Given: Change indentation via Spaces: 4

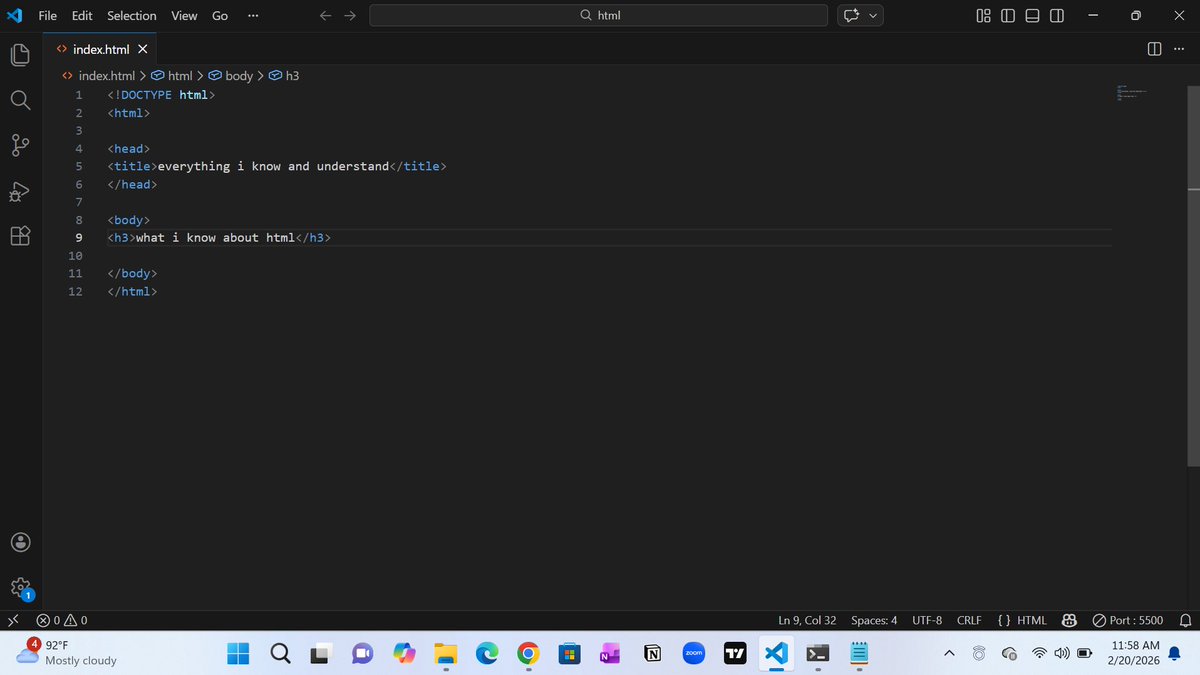Looking at the screenshot, I should pyautogui.click(x=874, y=621).
